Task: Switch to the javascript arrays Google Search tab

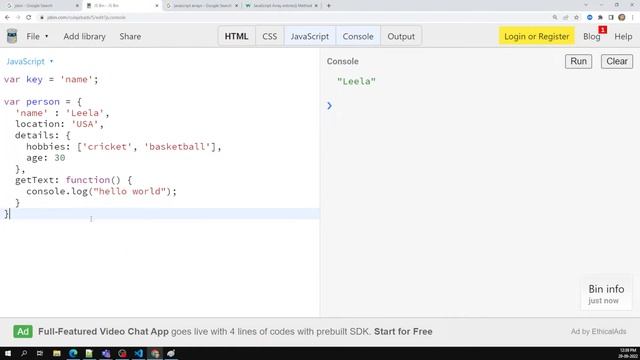Action: click(201, 6)
